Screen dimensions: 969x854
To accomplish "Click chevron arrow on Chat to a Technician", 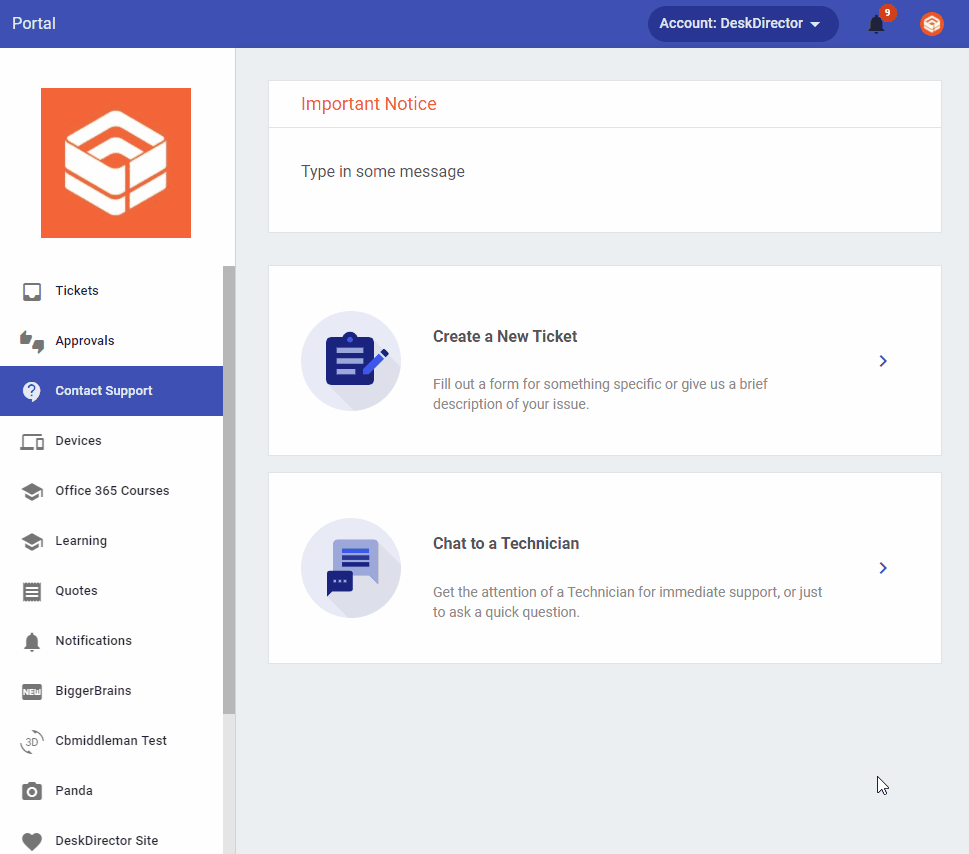I will tap(883, 568).
